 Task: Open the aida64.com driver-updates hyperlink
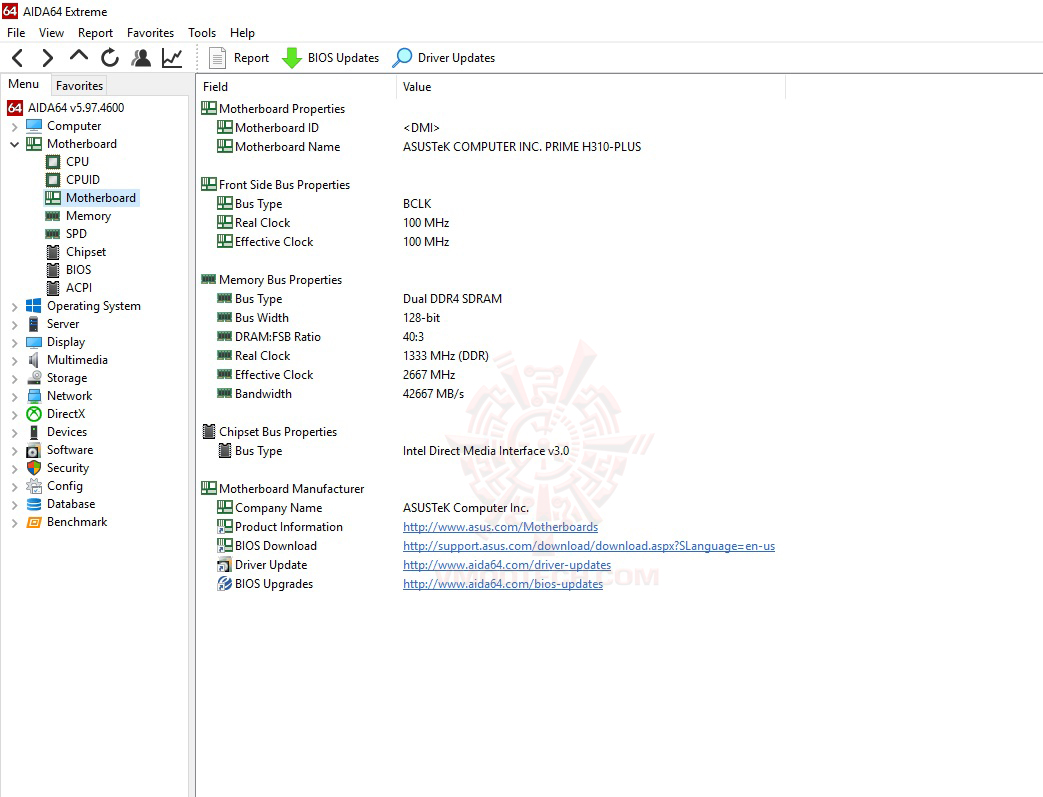tap(506, 564)
